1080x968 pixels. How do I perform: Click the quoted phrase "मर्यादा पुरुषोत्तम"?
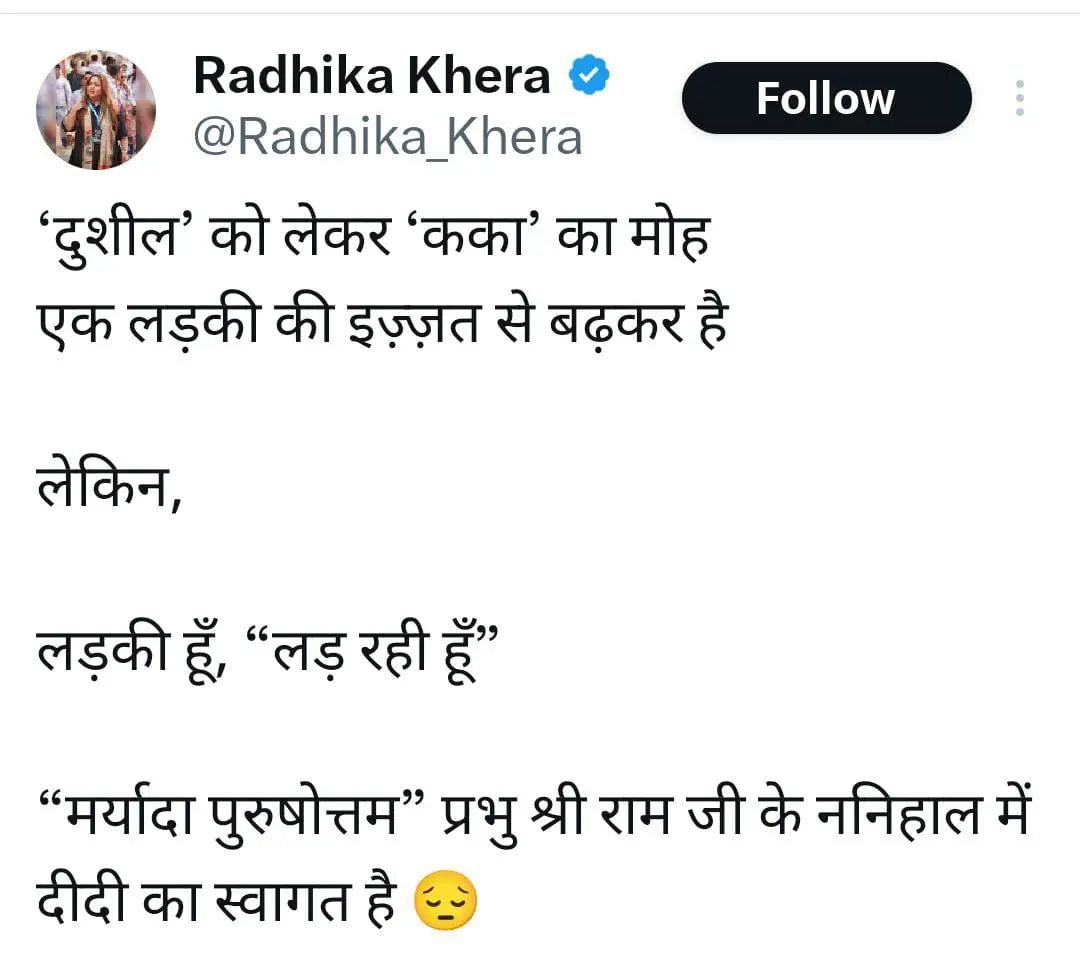231,814
